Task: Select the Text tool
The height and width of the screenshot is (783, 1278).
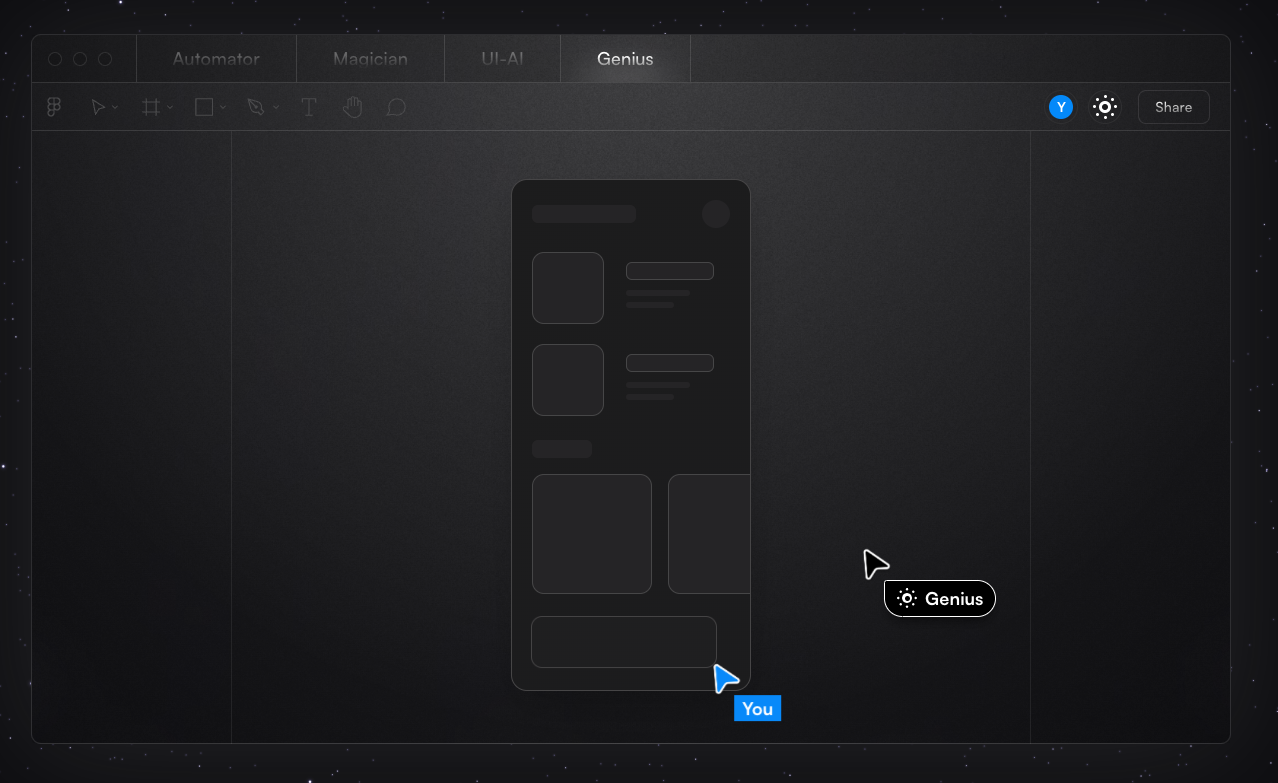Action: click(309, 107)
